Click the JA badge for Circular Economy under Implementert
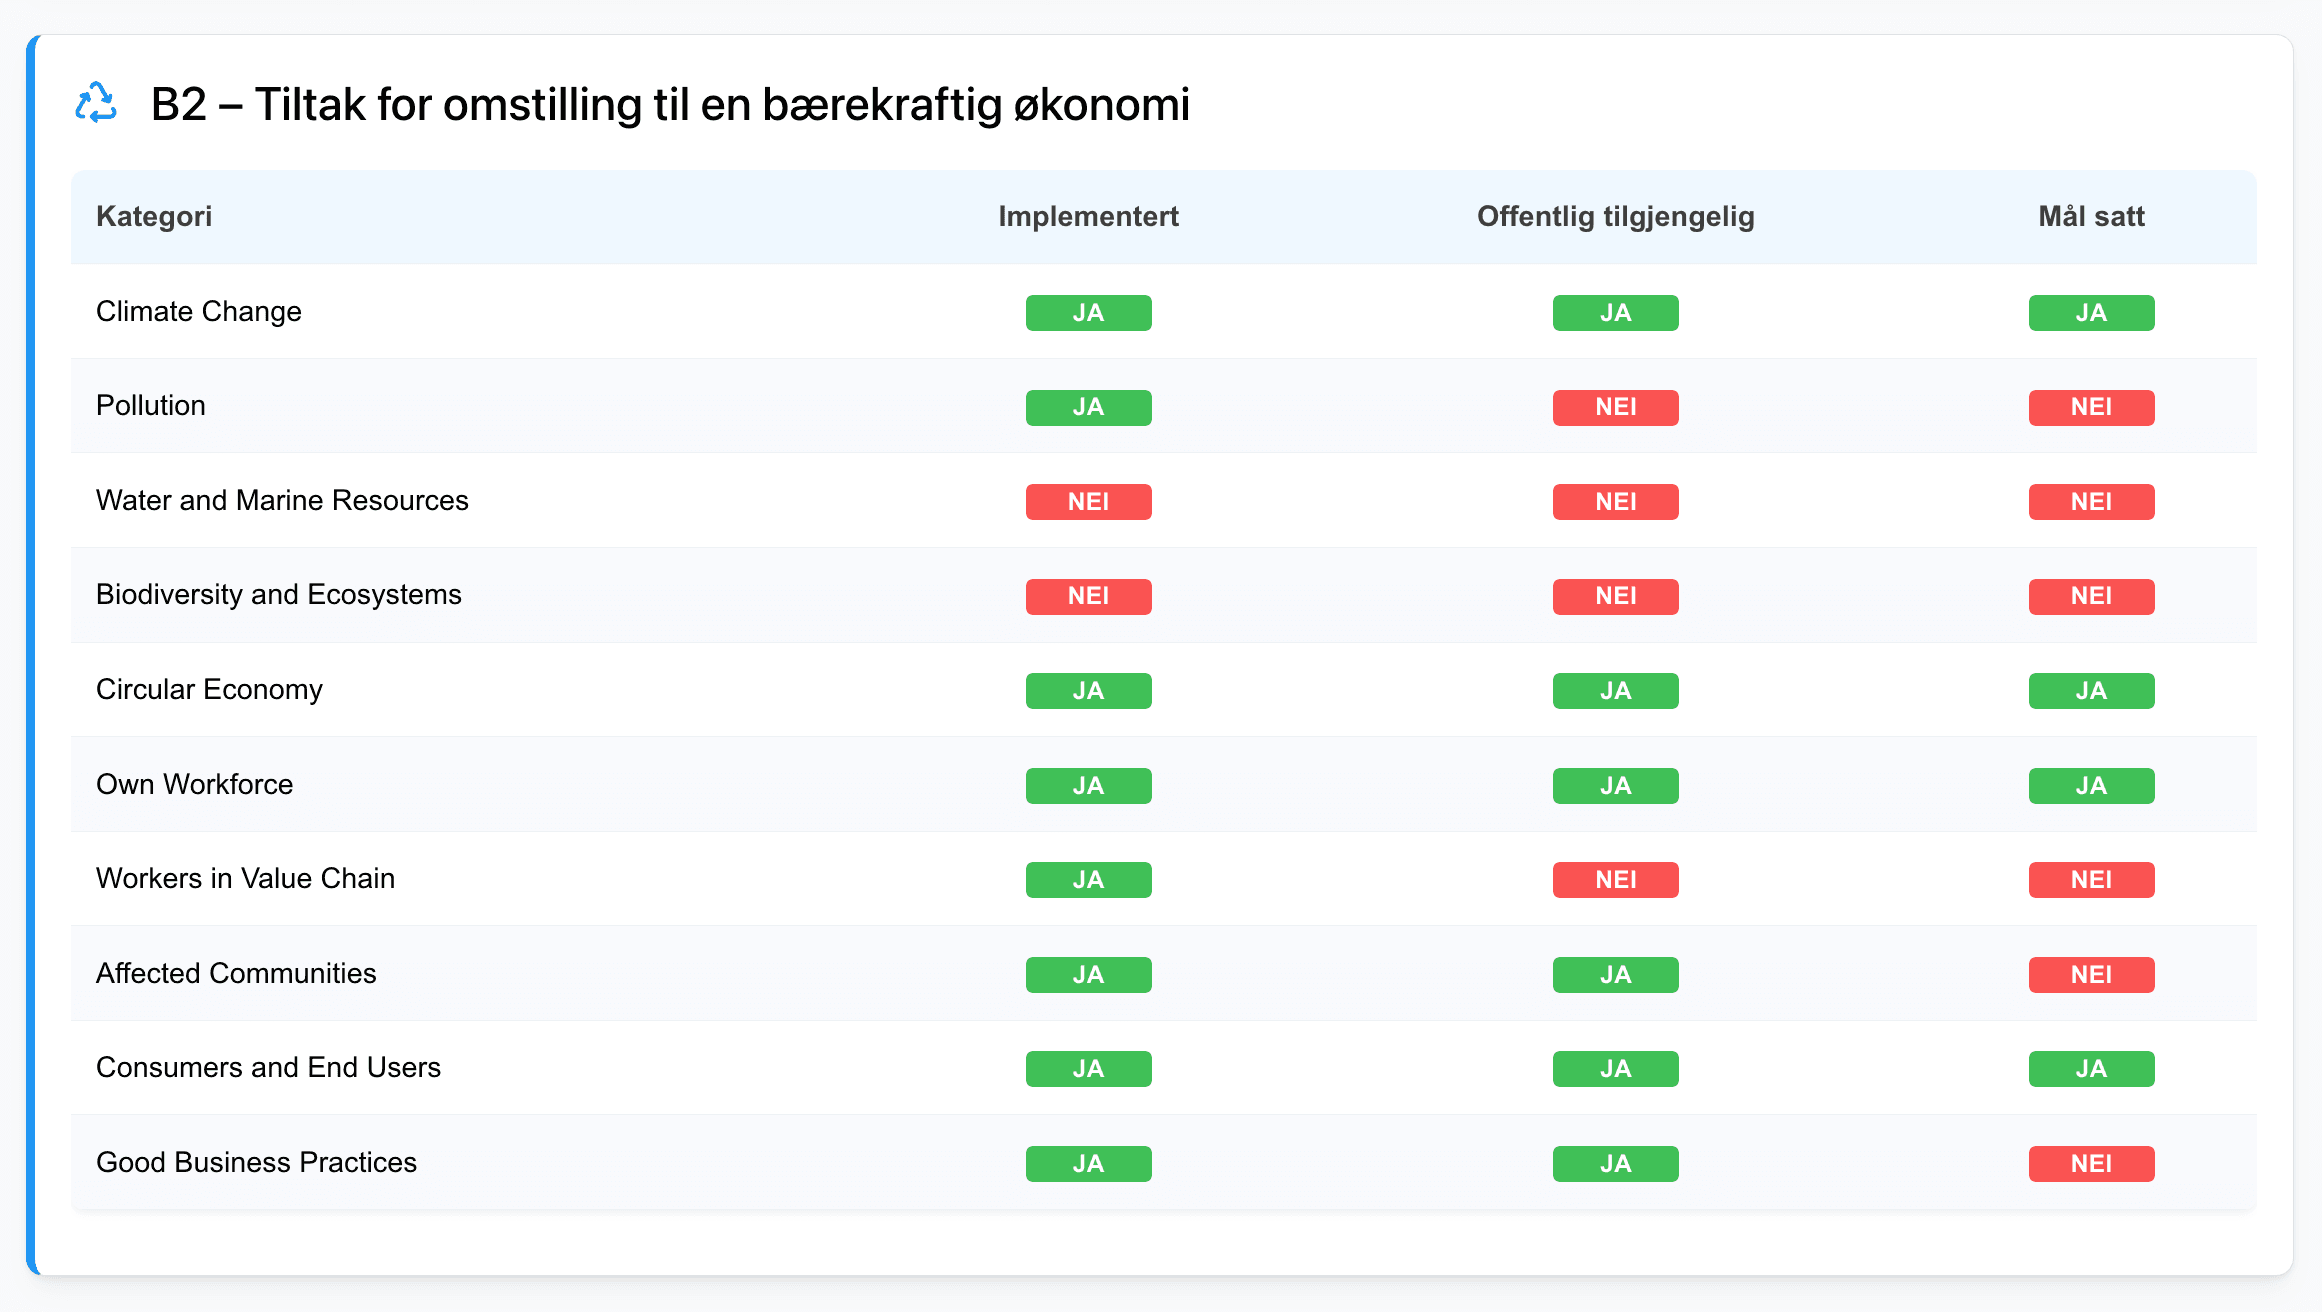Viewport: 2322px width, 1312px height. tap(1088, 690)
